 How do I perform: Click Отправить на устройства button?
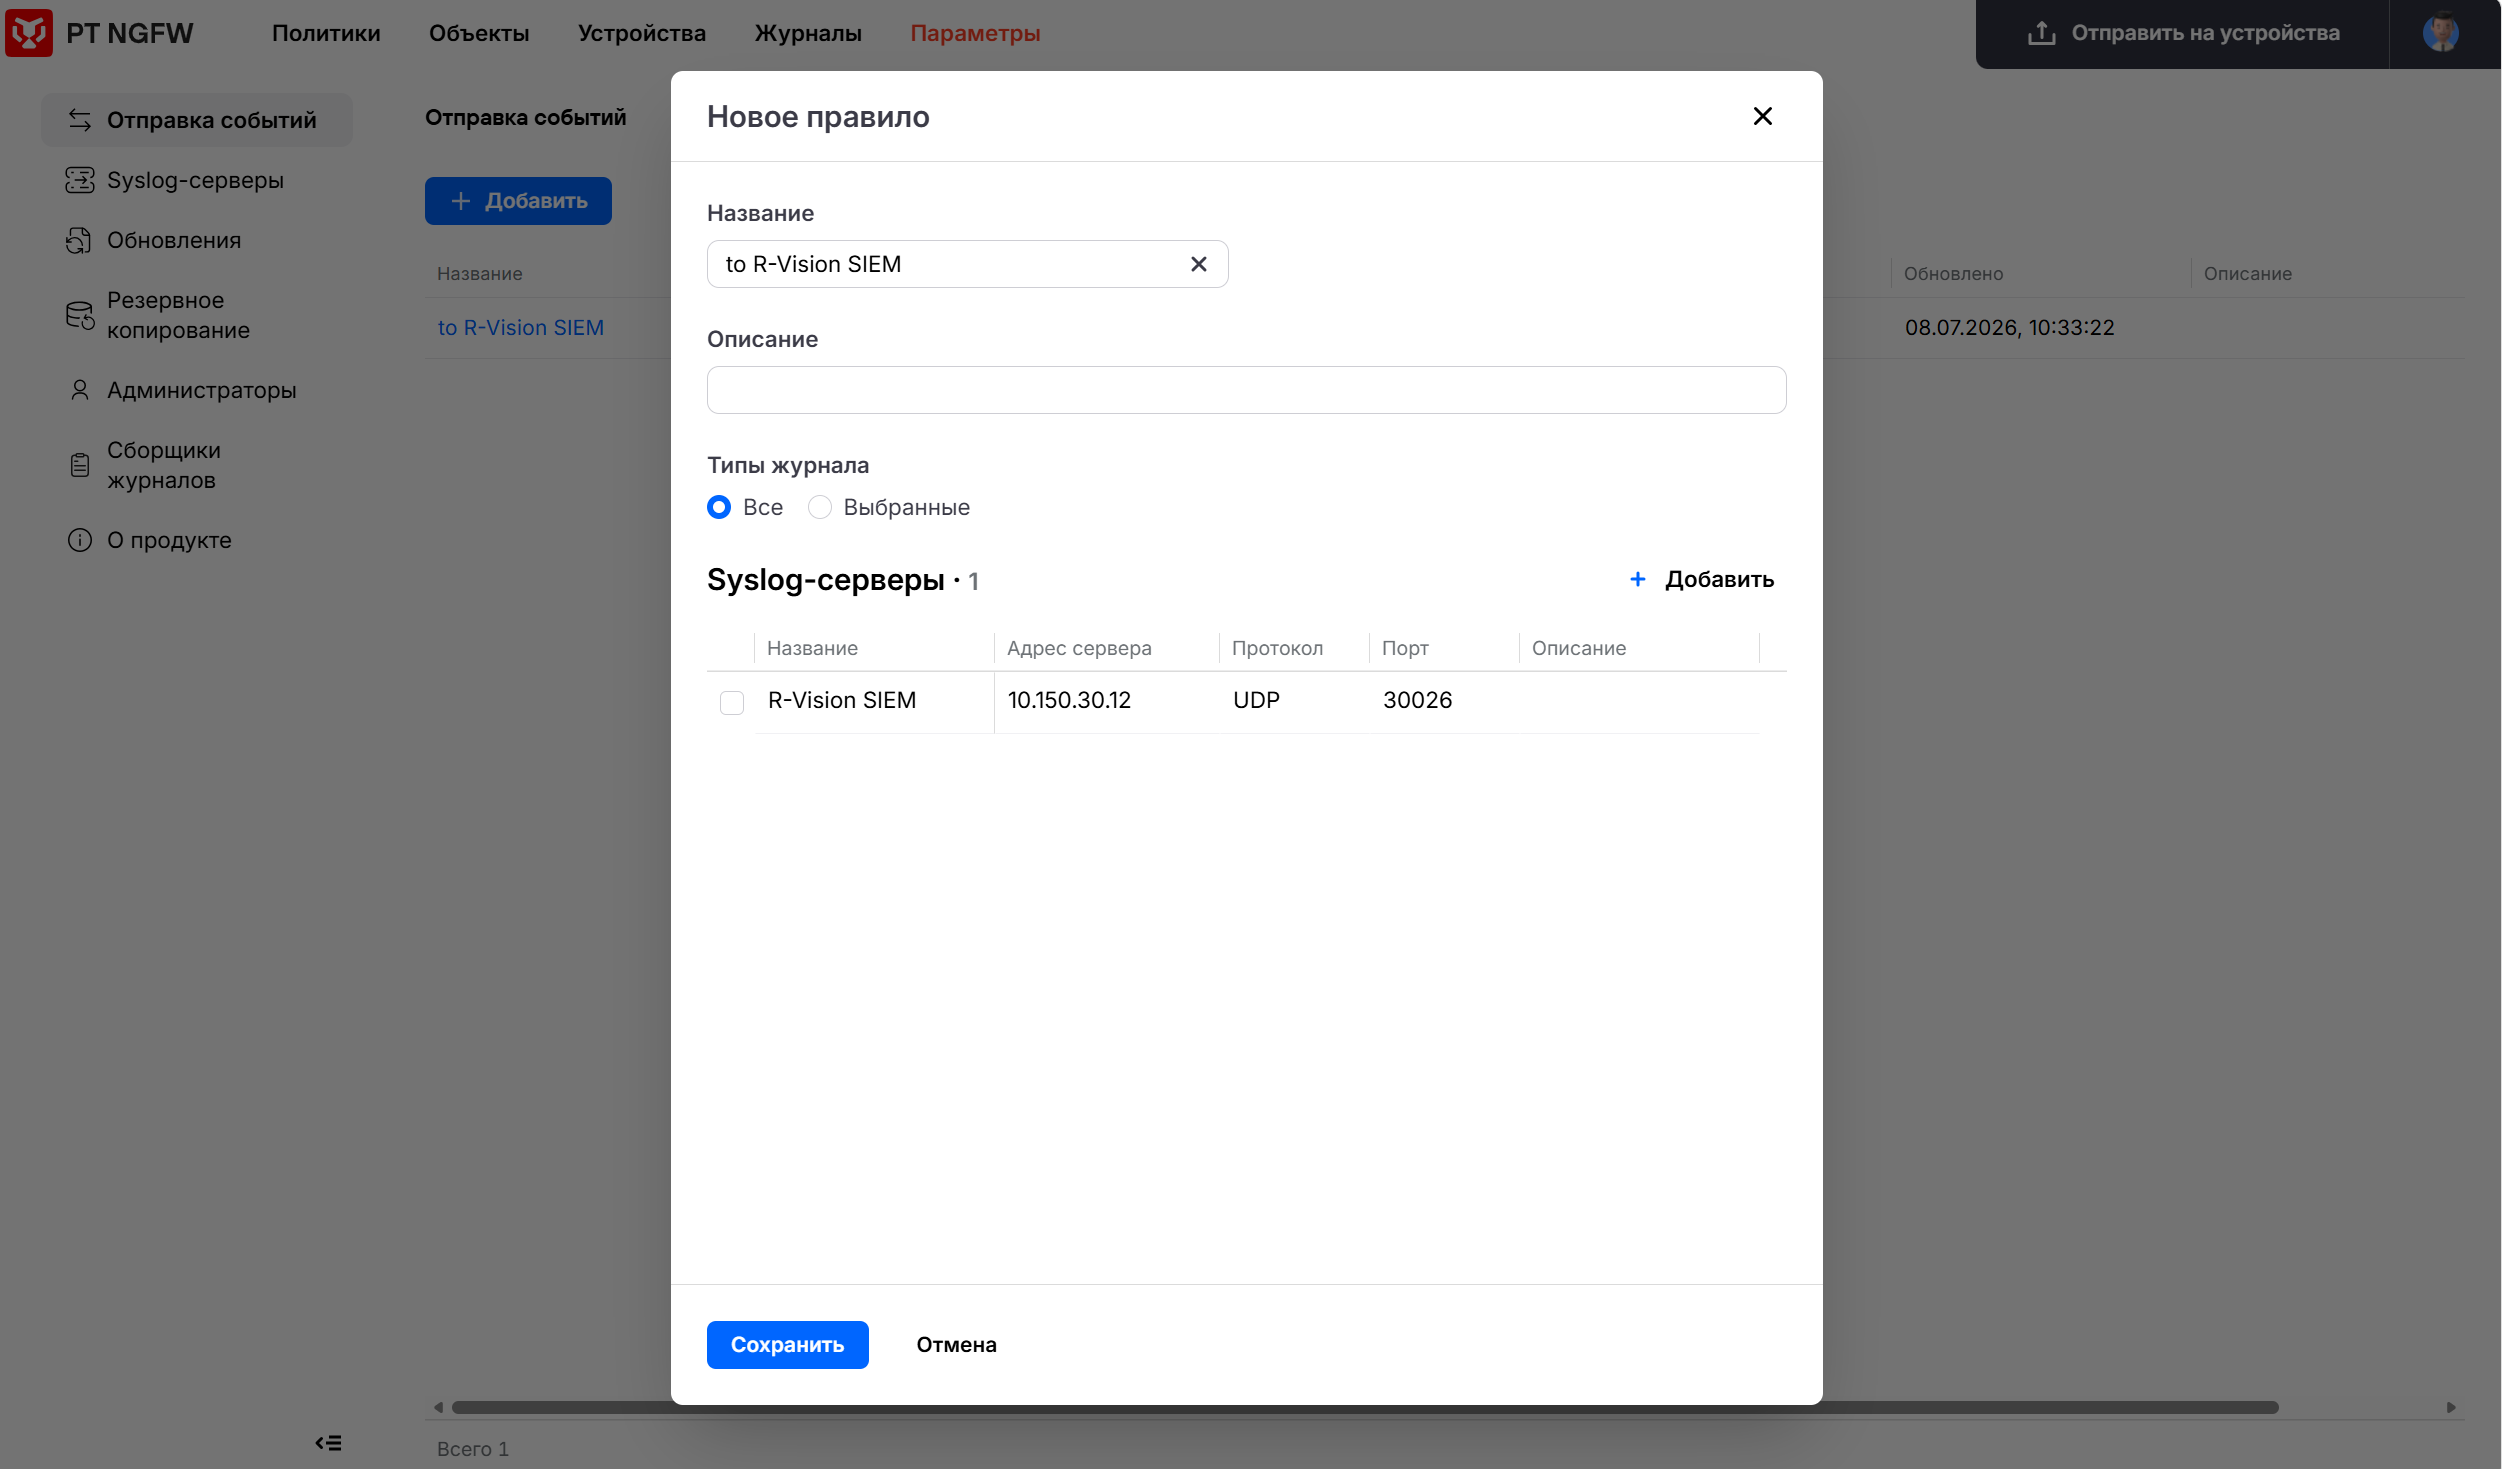coord(2182,33)
